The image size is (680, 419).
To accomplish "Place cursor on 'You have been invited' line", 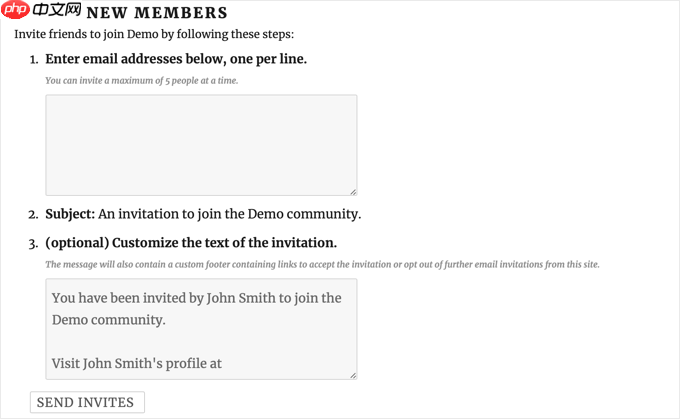I will 196,298.
